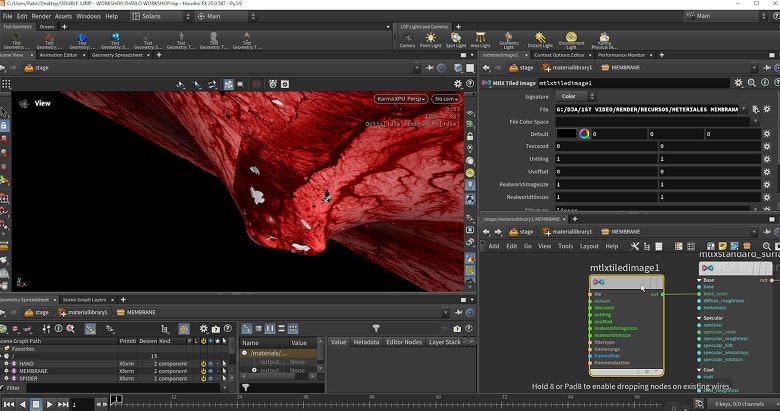
Task: Click the Area Light shelf tool
Action: pos(480,40)
